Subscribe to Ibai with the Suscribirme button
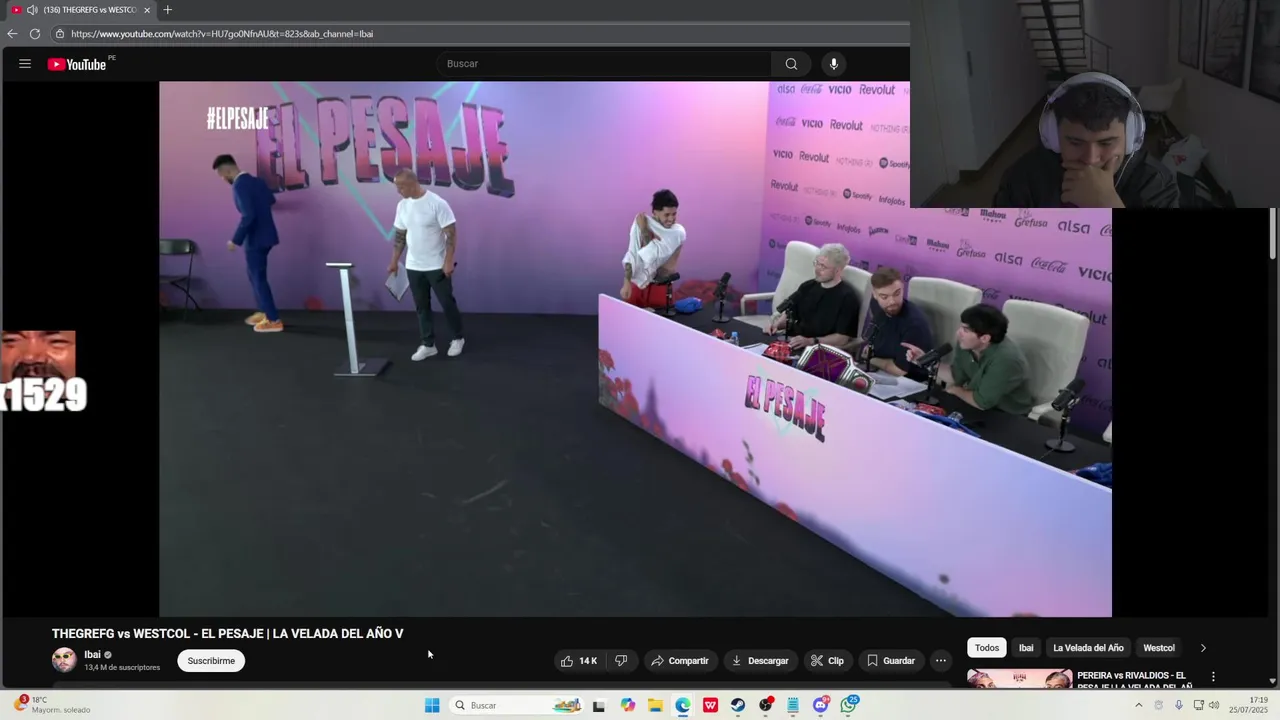Screen dimensions: 1280x720 point(211,661)
